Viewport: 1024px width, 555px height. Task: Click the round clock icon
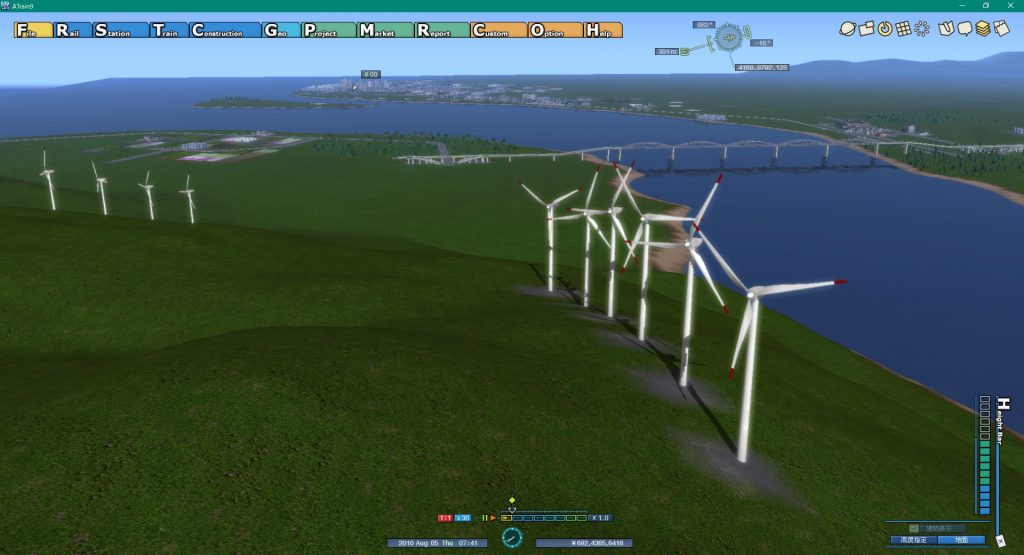[512, 537]
